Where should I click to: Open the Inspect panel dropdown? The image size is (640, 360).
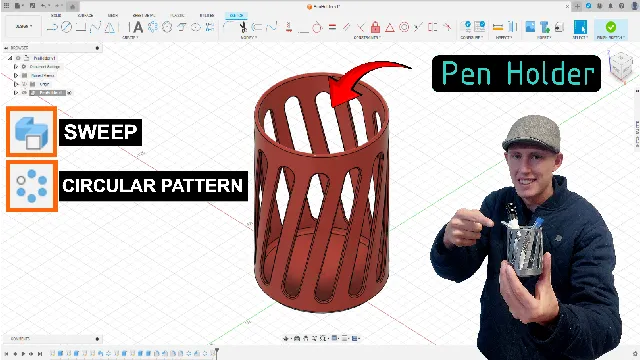coord(504,38)
